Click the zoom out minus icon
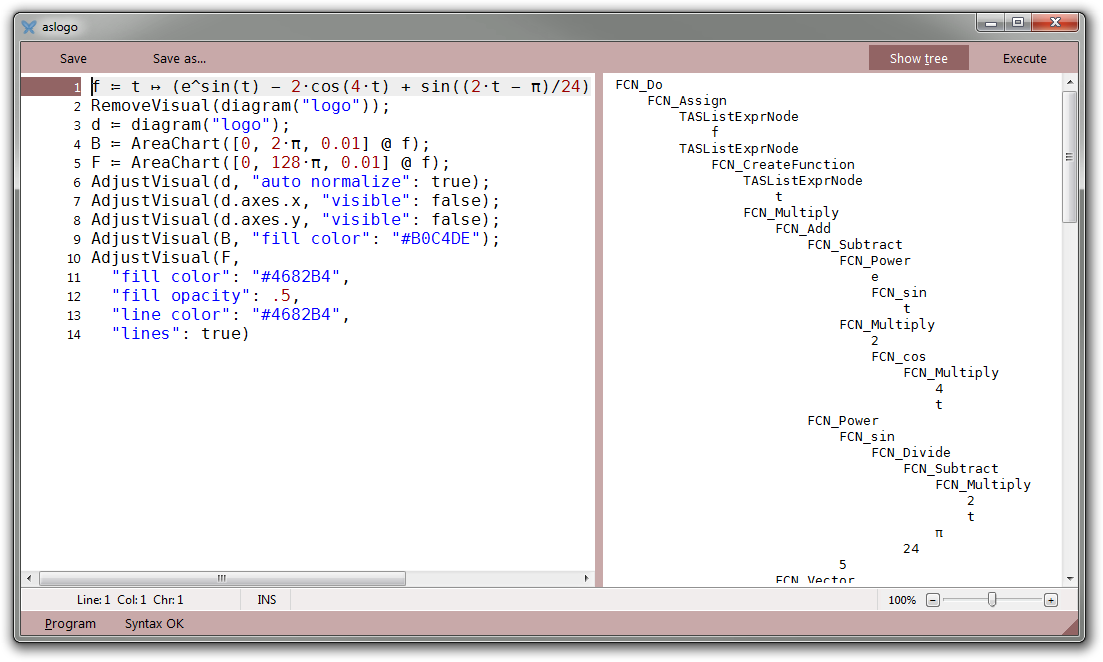Image resolution: width=1103 pixels, height=662 pixels. click(x=933, y=600)
